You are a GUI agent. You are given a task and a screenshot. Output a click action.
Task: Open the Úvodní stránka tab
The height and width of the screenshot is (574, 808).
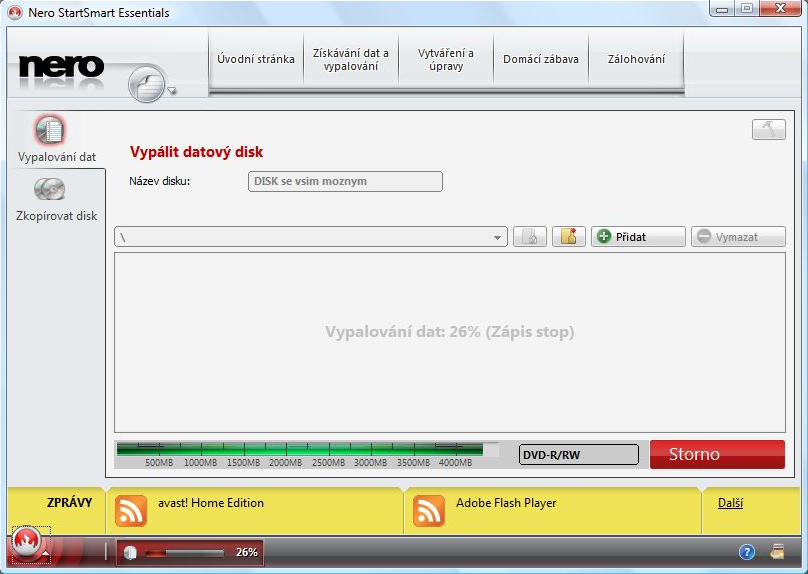[256, 59]
